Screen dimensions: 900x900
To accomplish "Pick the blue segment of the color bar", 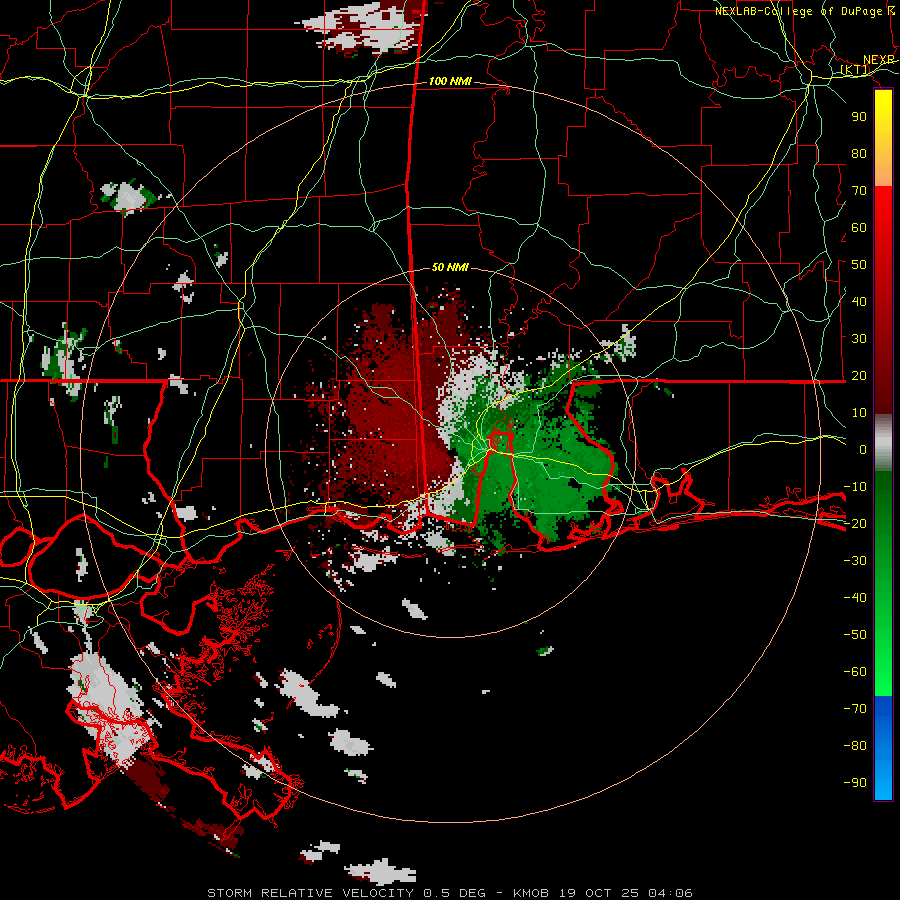I will pyautogui.click(x=883, y=747).
